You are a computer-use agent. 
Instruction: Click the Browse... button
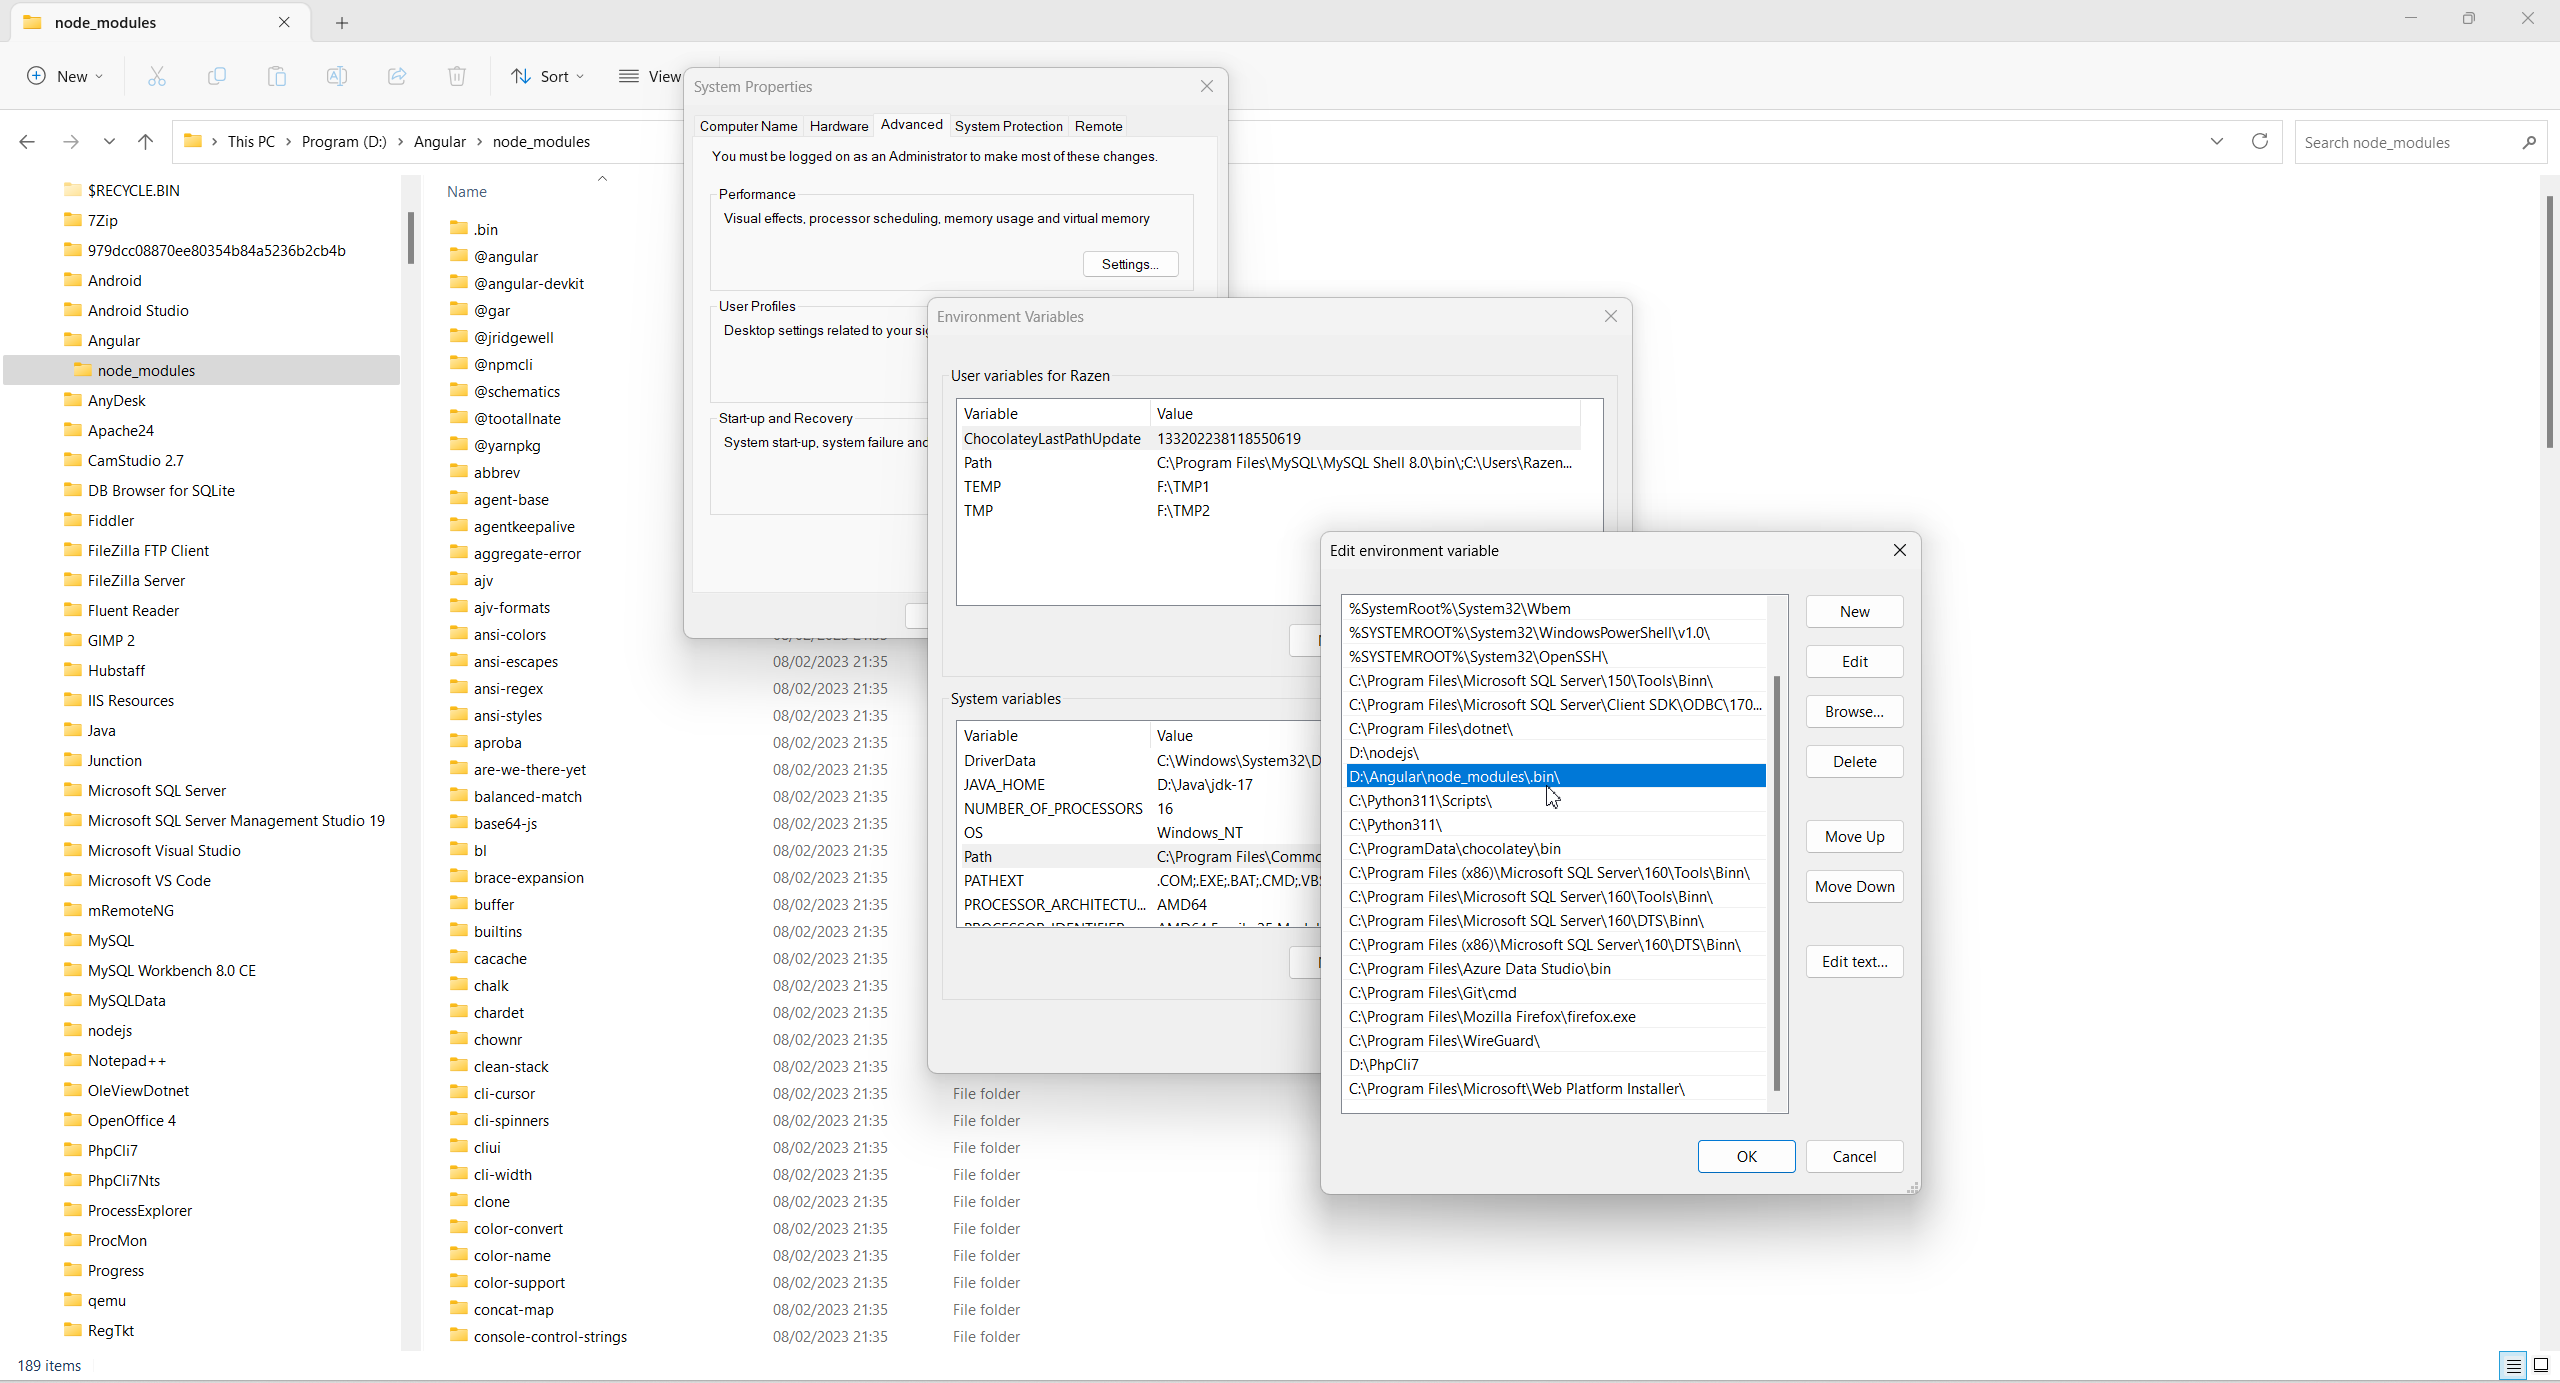1853,712
